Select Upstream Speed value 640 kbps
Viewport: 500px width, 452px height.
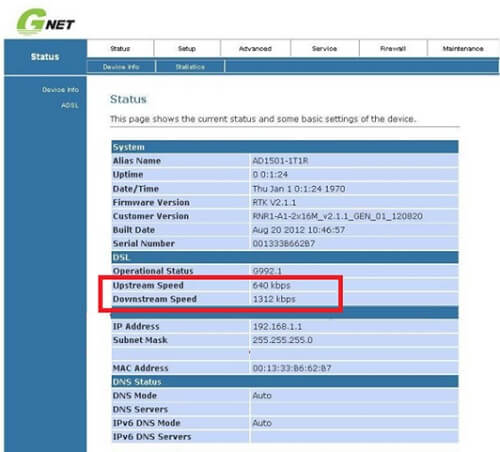[271, 285]
